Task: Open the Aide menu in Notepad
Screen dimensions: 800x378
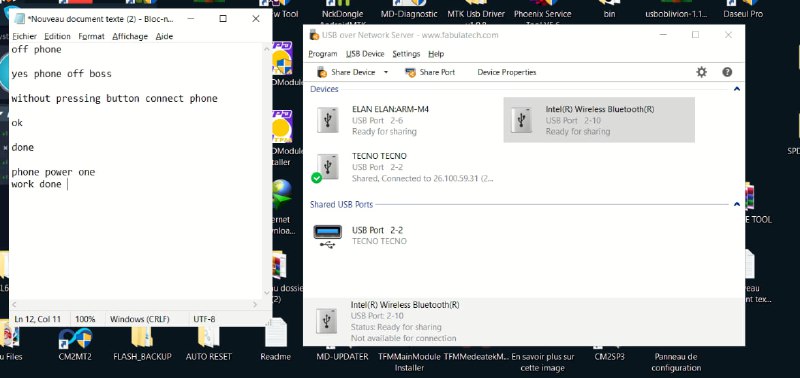Action: [x=164, y=36]
